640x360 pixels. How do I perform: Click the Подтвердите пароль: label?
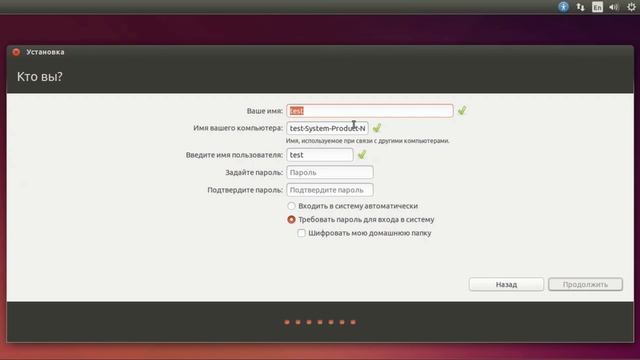[x=245, y=190]
